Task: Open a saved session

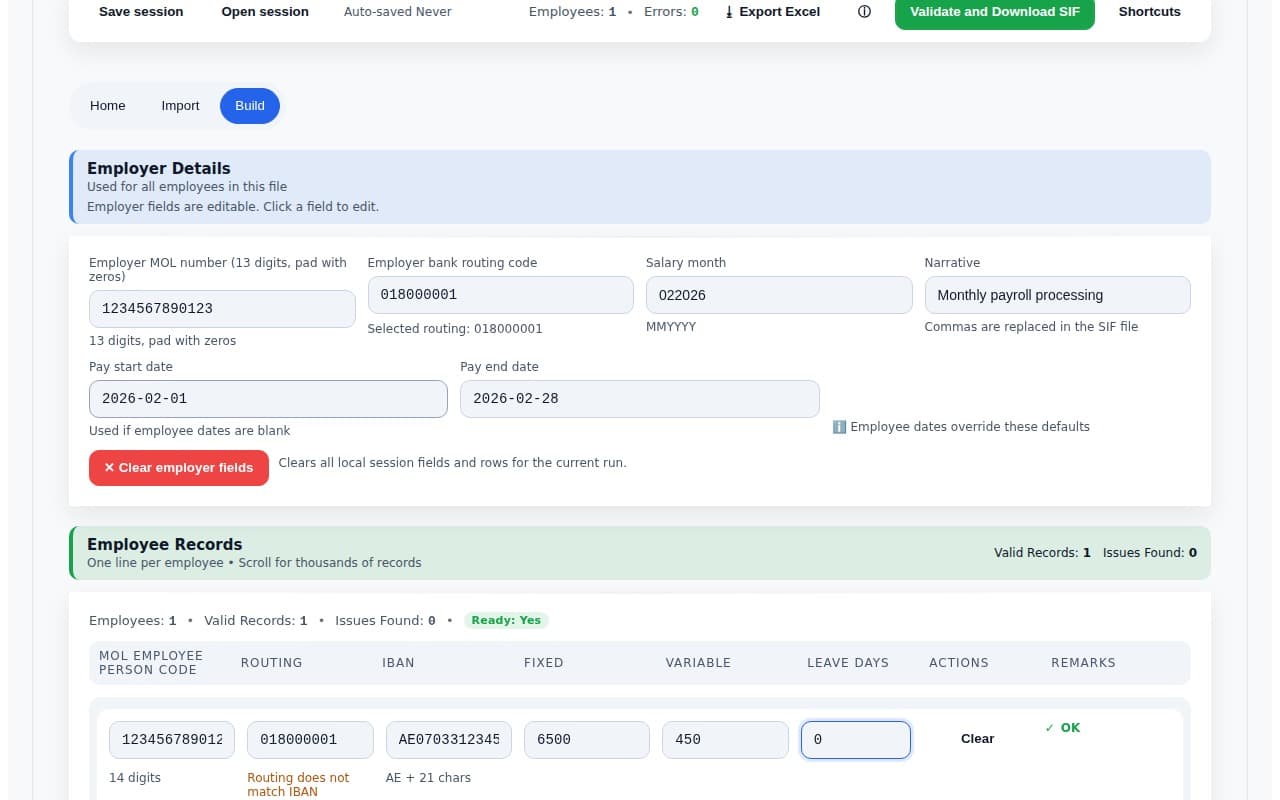Action: pos(264,11)
